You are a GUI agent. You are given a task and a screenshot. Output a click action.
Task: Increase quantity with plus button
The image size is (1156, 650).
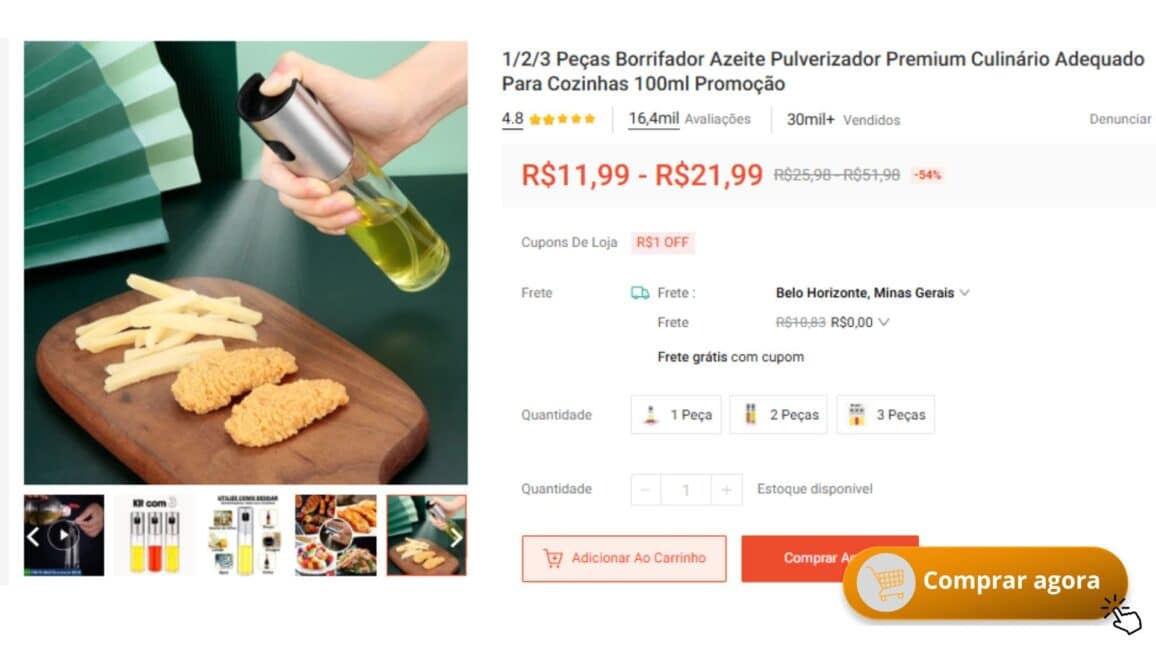coord(726,490)
